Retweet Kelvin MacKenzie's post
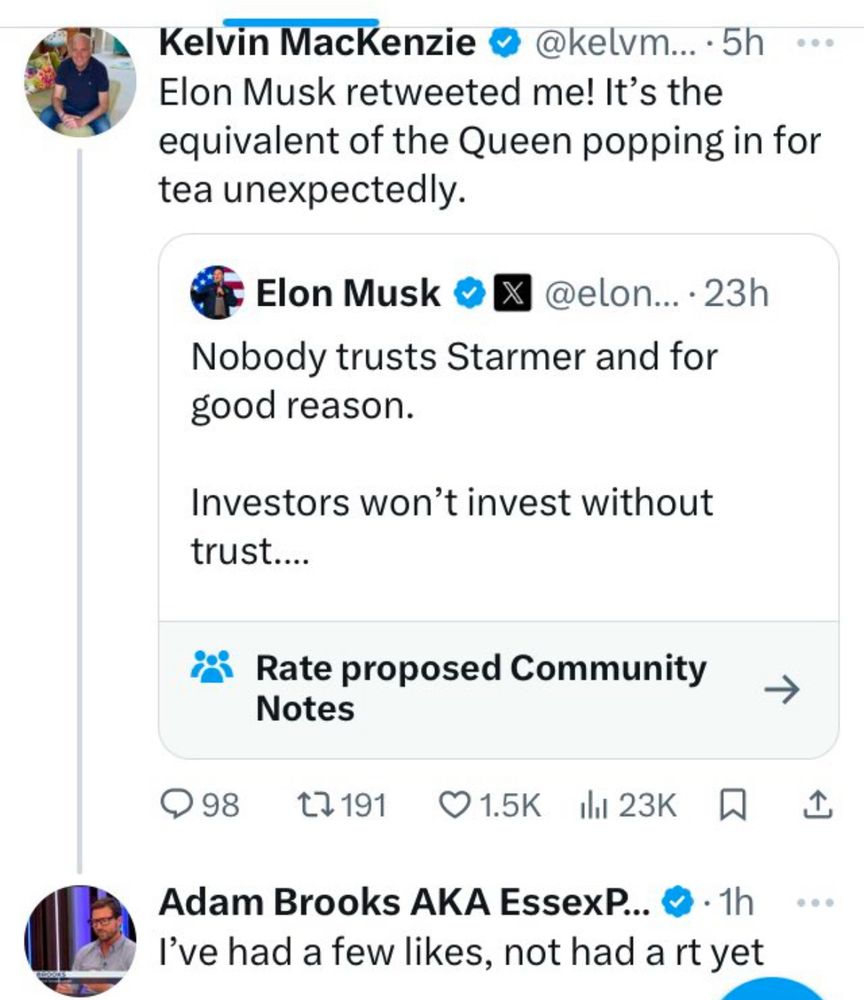 tap(314, 804)
